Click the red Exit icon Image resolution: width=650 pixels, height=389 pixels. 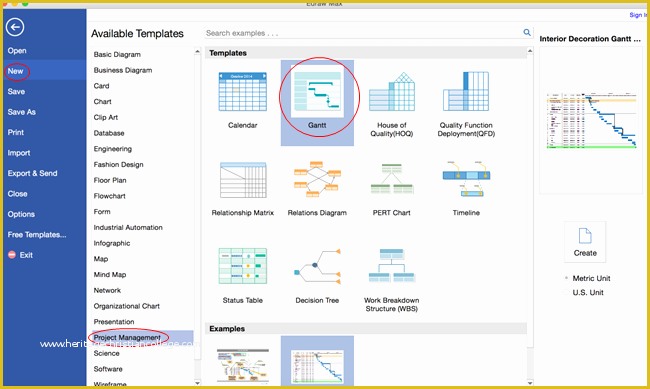[12, 255]
